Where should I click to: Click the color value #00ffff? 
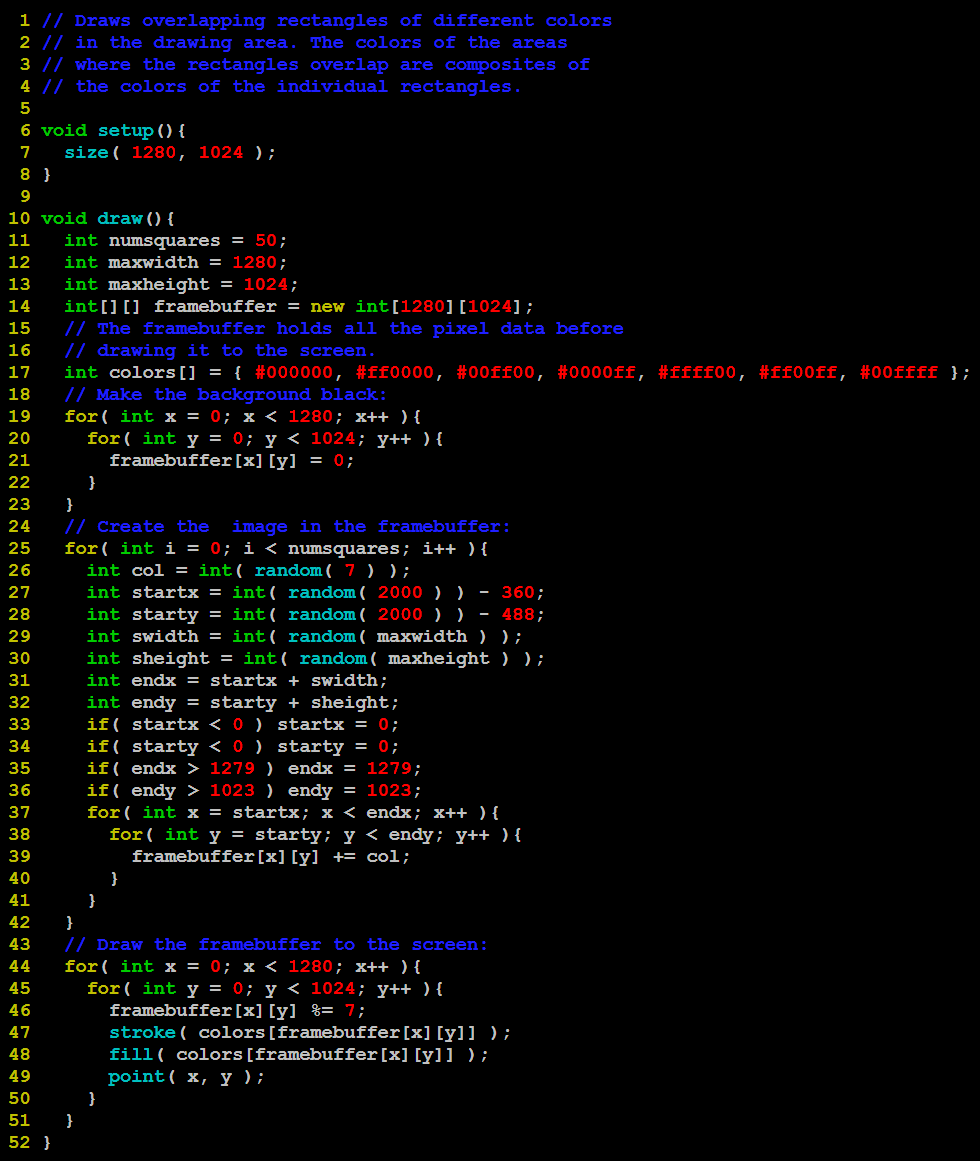pos(898,372)
